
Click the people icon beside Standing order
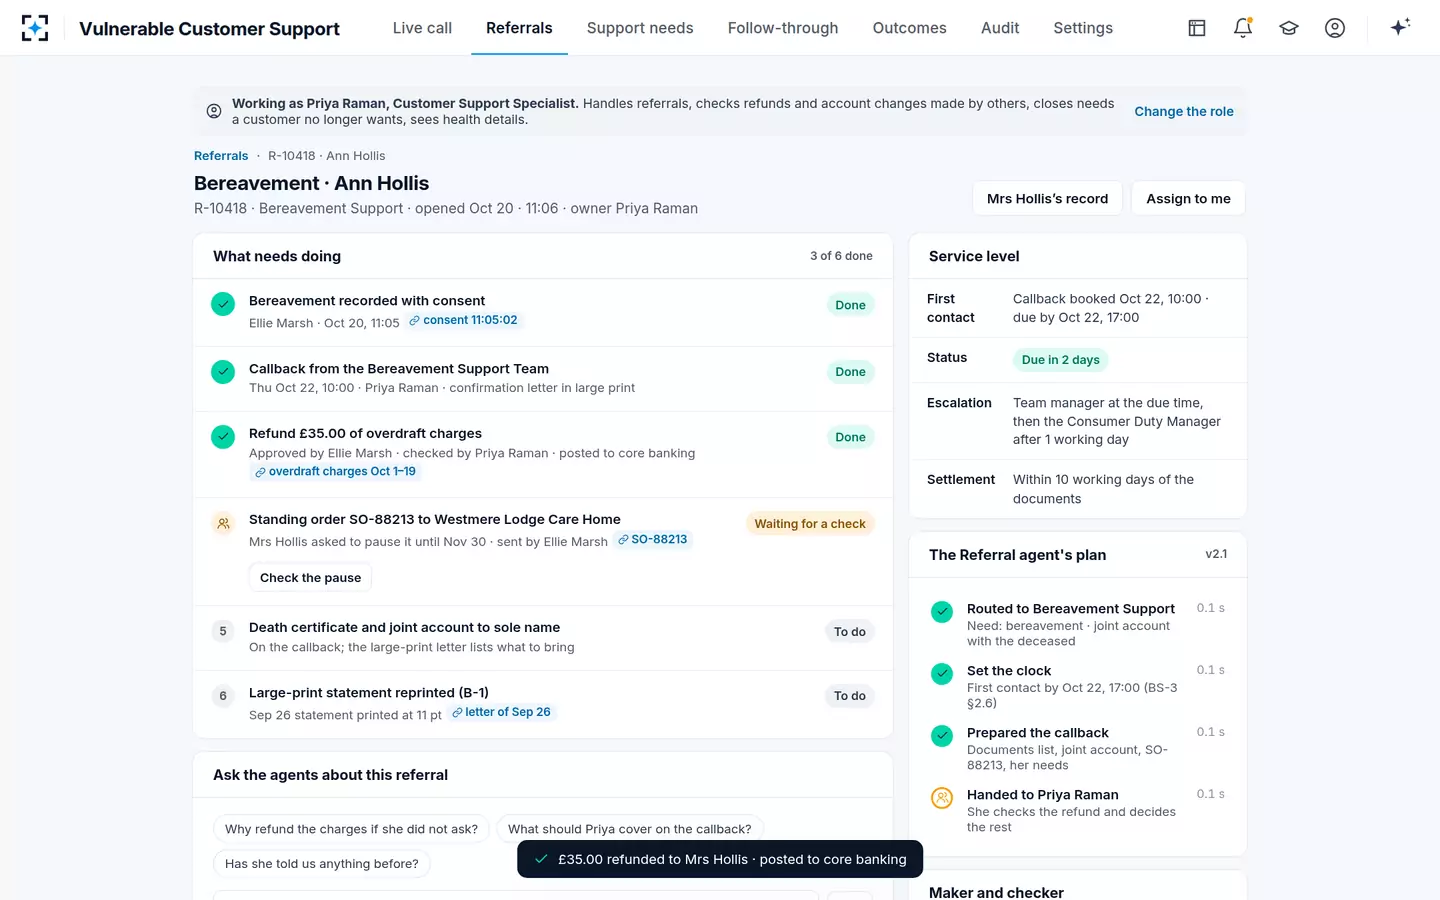click(x=223, y=523)
